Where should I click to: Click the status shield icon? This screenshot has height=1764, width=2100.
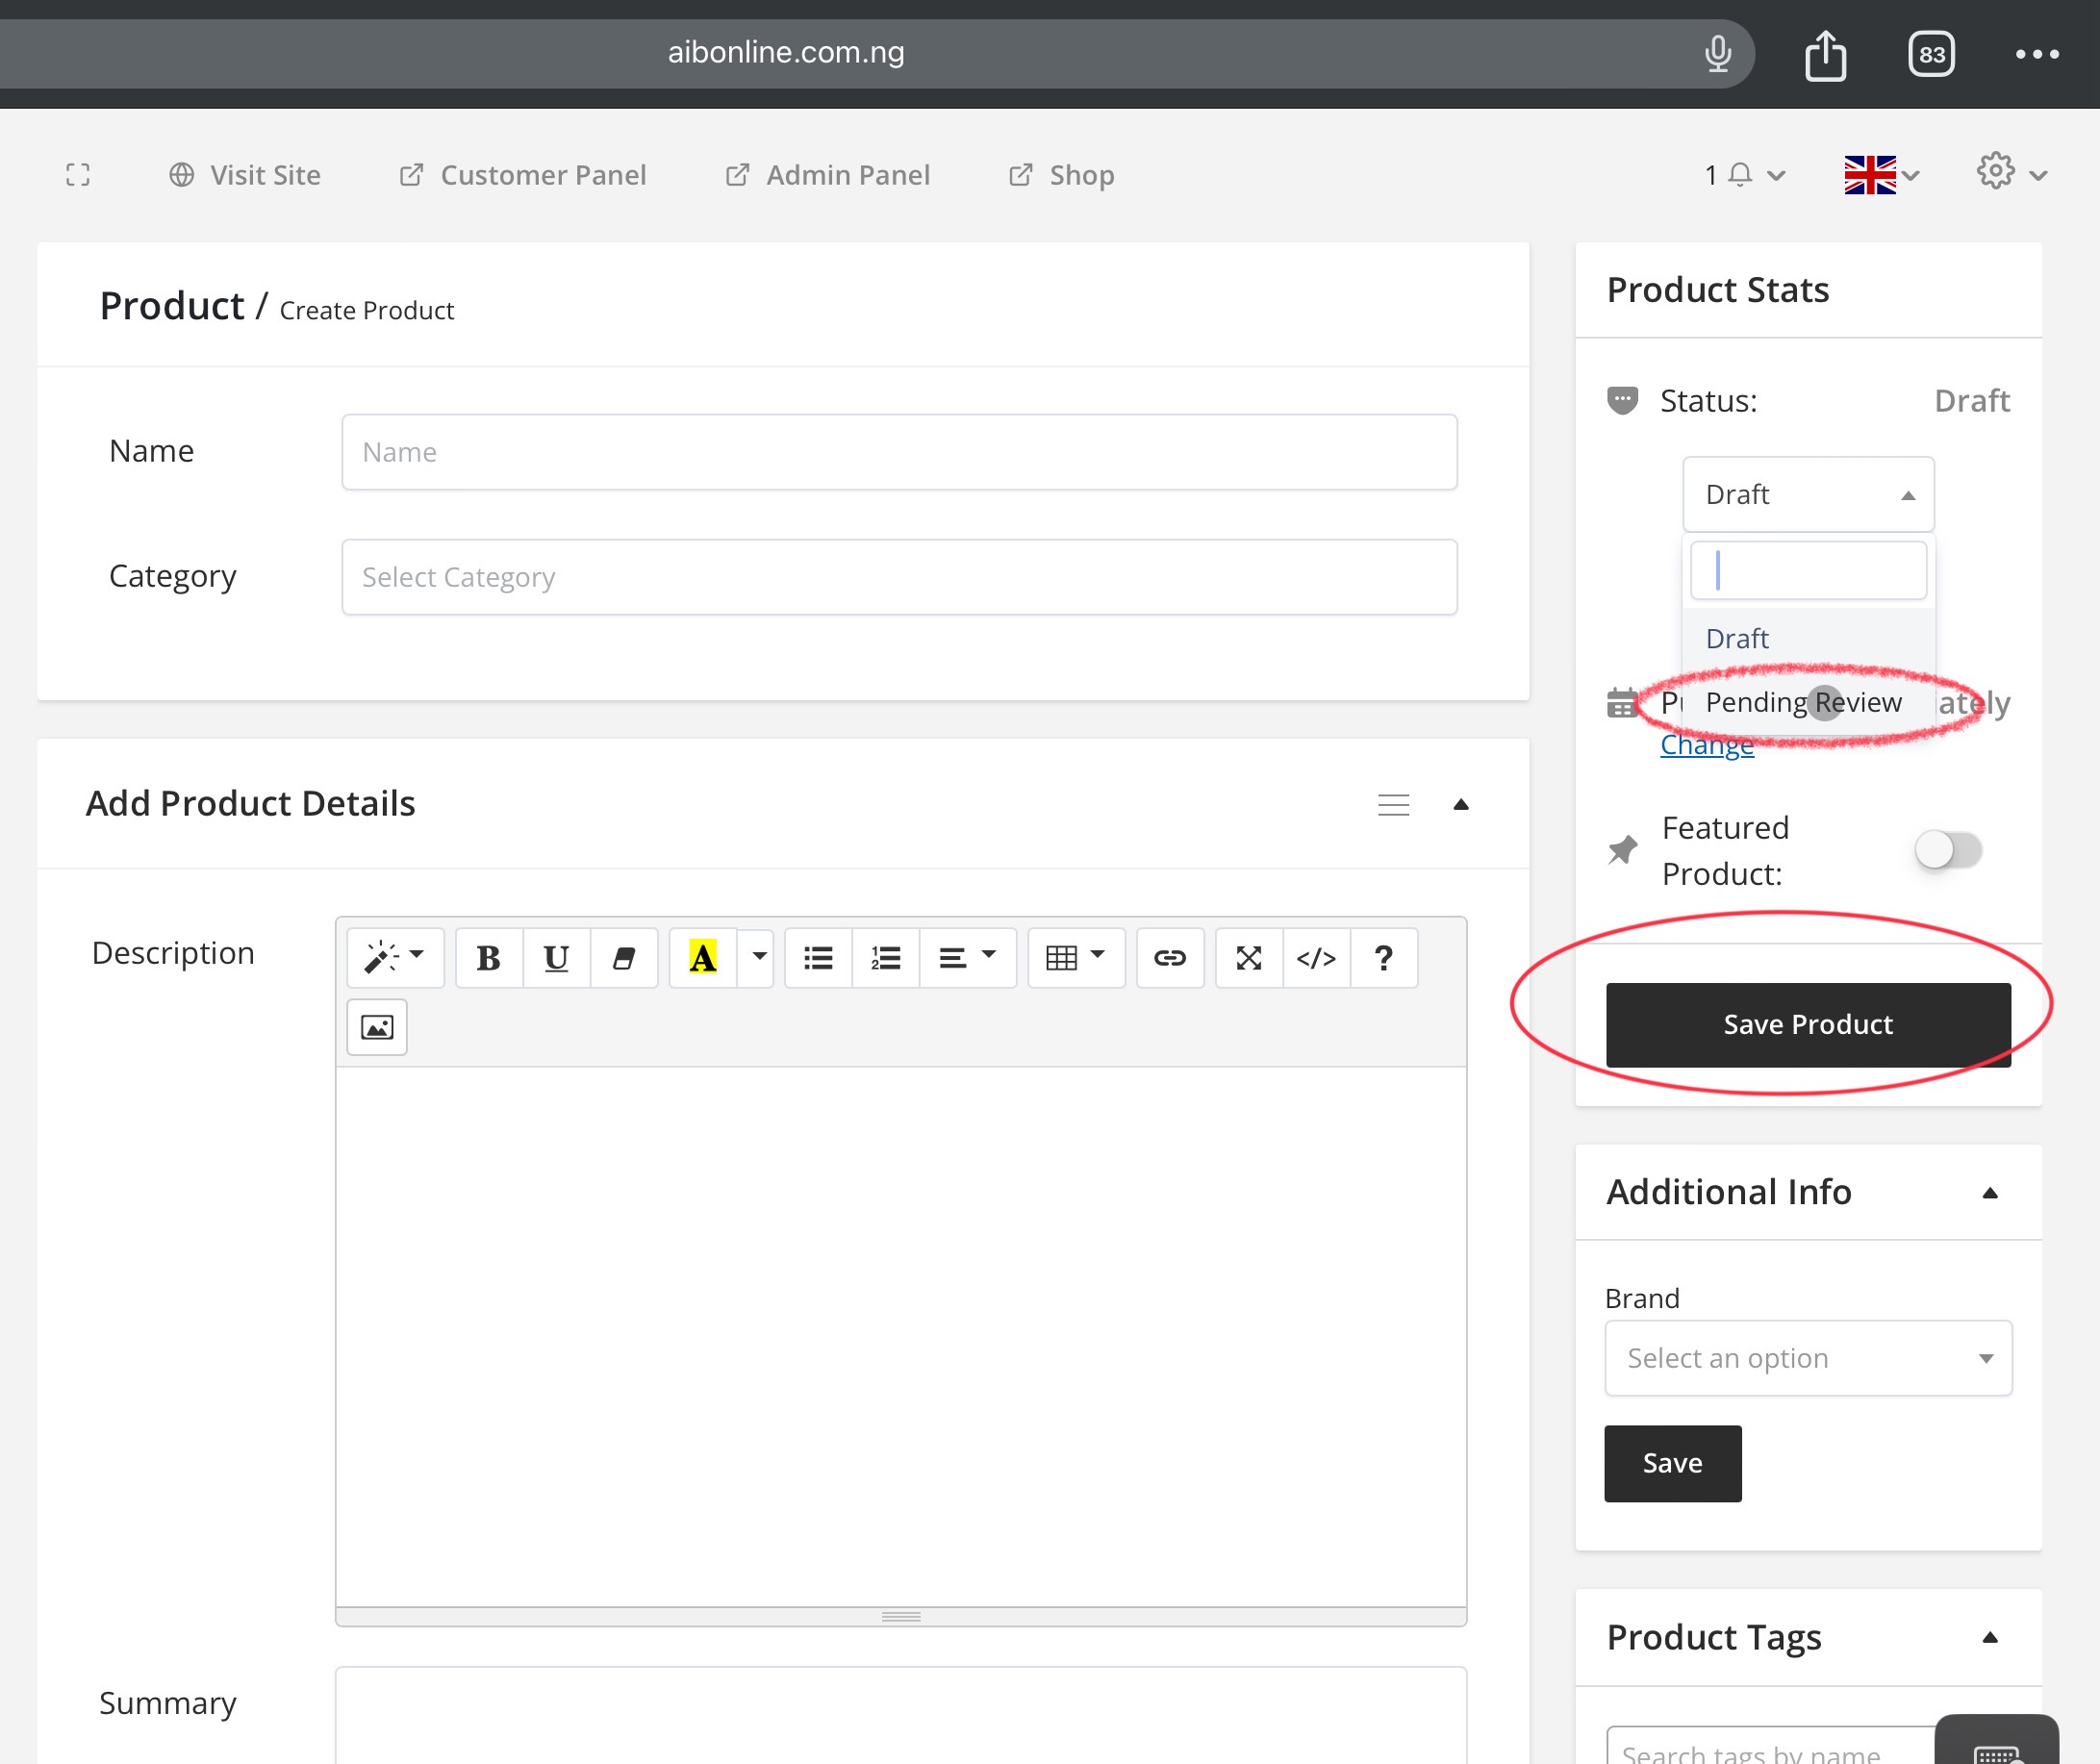click(1622, 401)
